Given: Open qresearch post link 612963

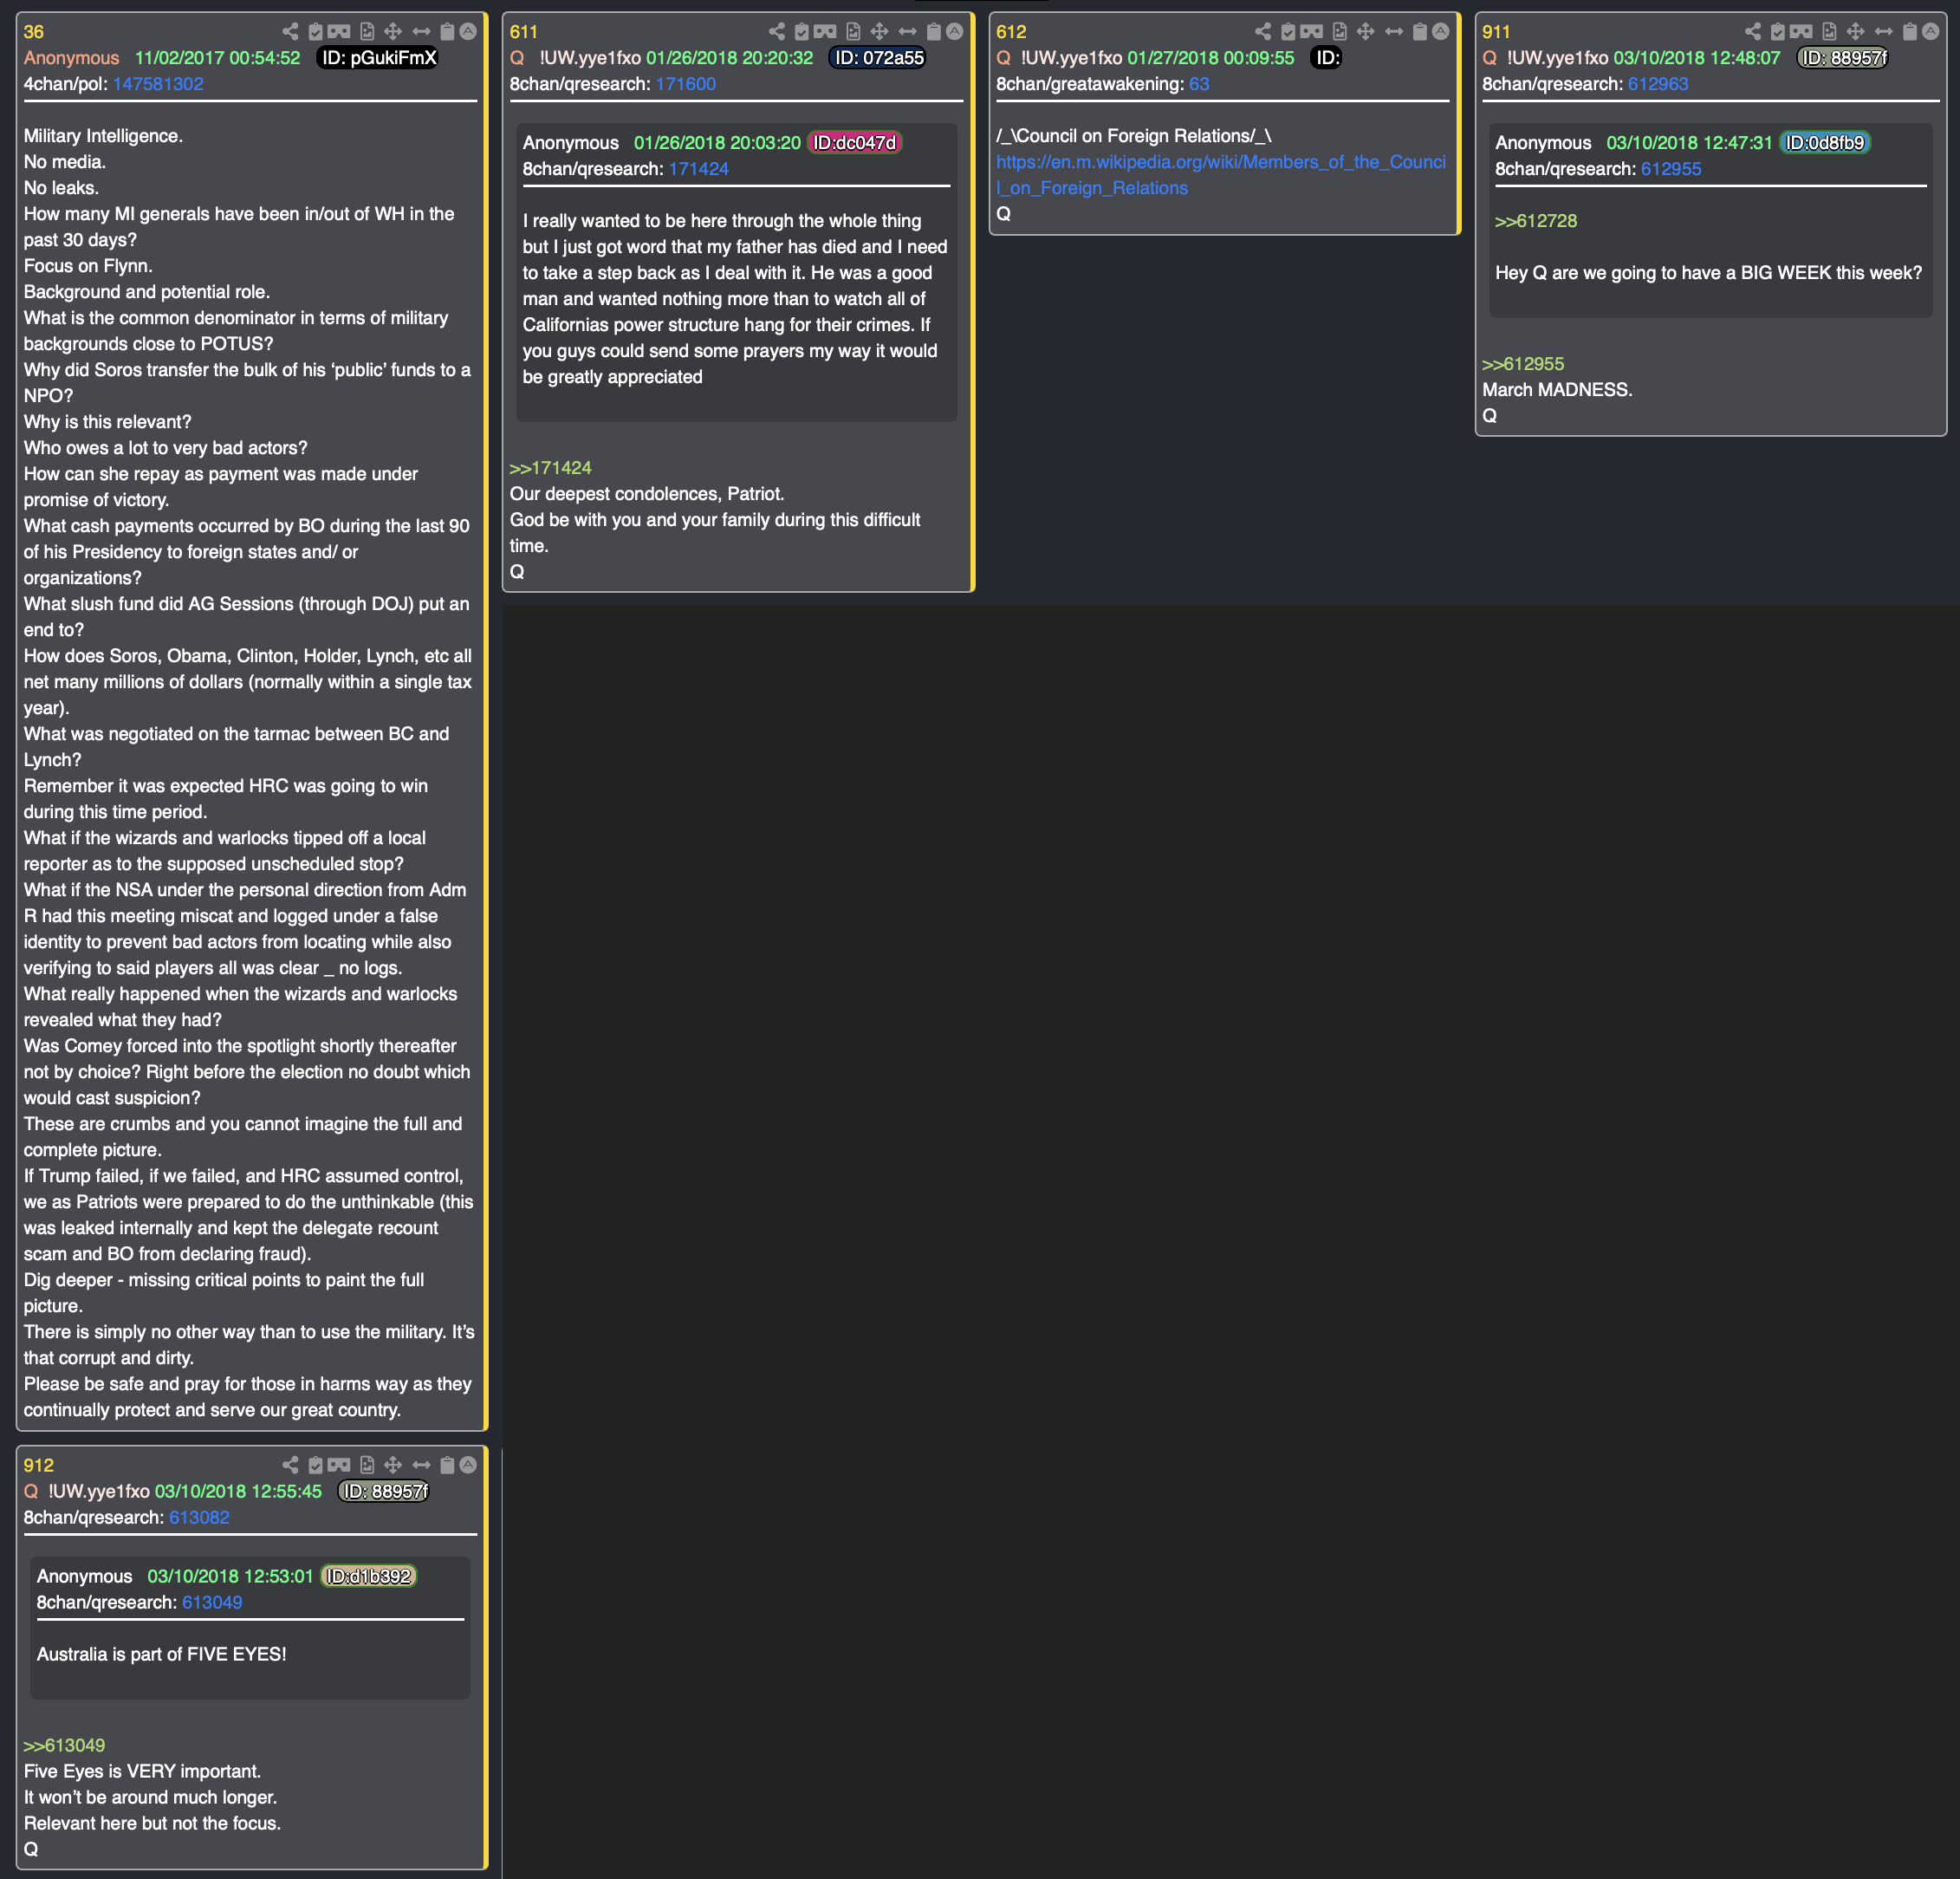Looking at the screenshot, I should [x=1658, y=84].
